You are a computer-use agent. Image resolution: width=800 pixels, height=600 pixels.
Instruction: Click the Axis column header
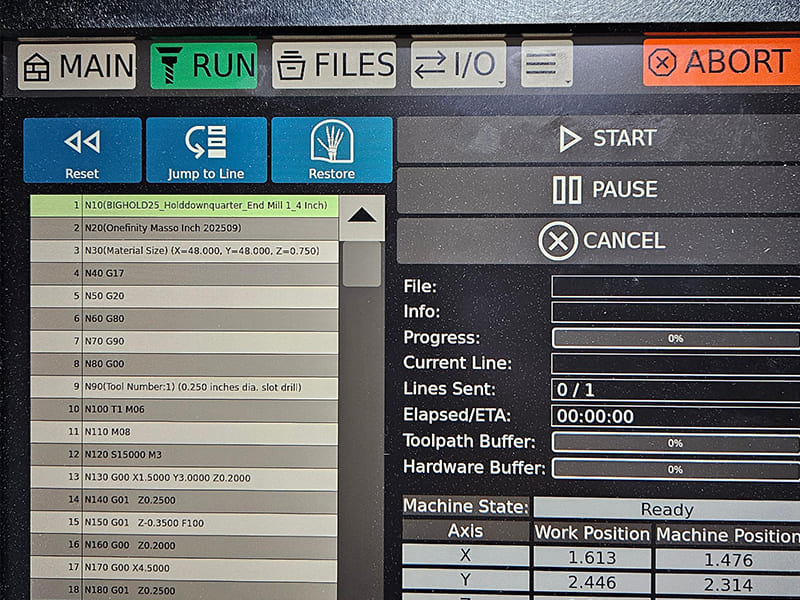pos(465,531)
